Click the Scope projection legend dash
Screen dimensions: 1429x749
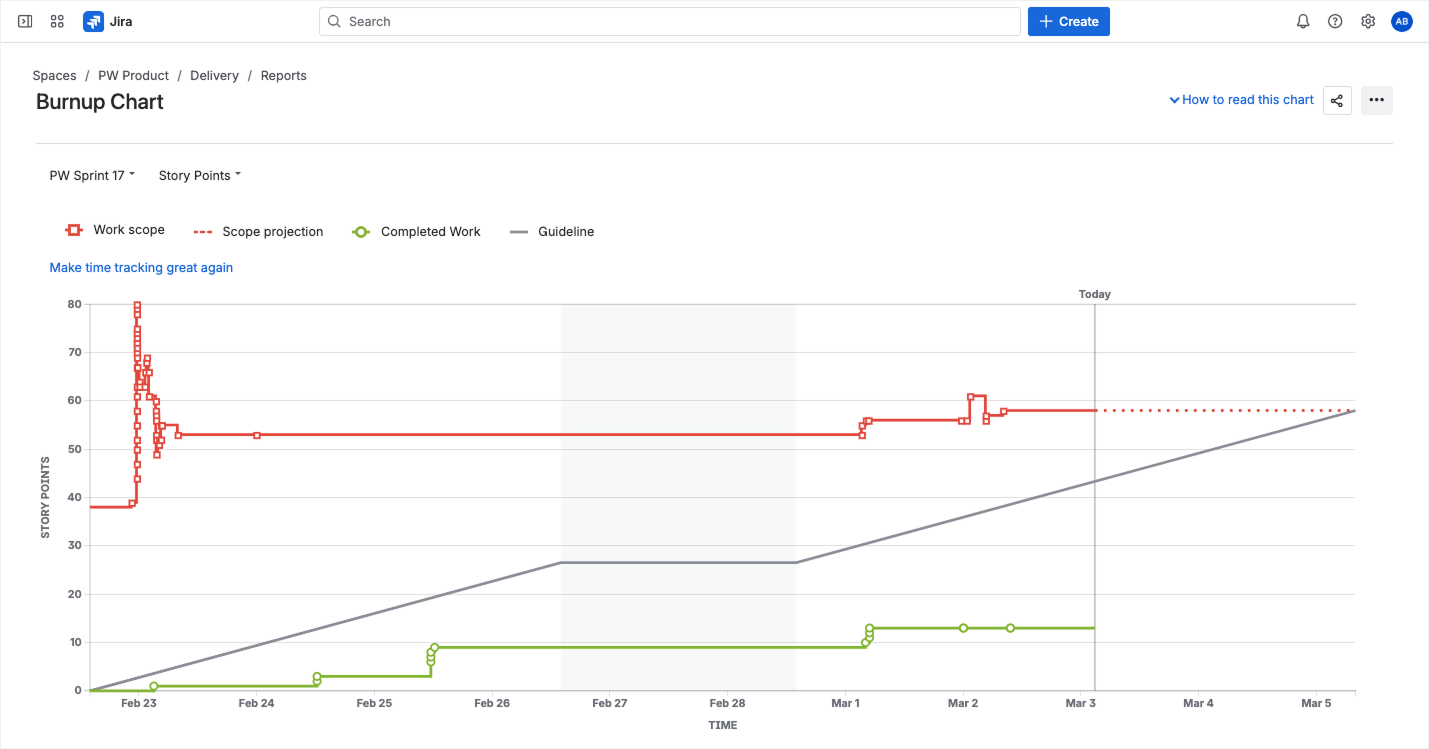tap(203, 232)
